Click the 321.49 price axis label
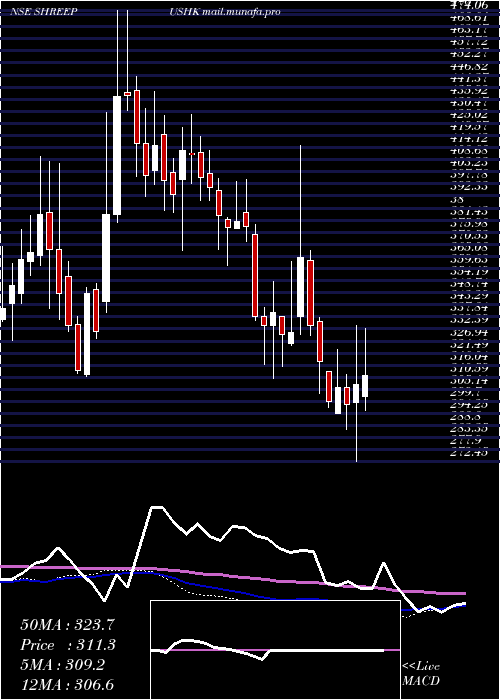Viewport: 500px width, 700px height. (x=469, y=345)
